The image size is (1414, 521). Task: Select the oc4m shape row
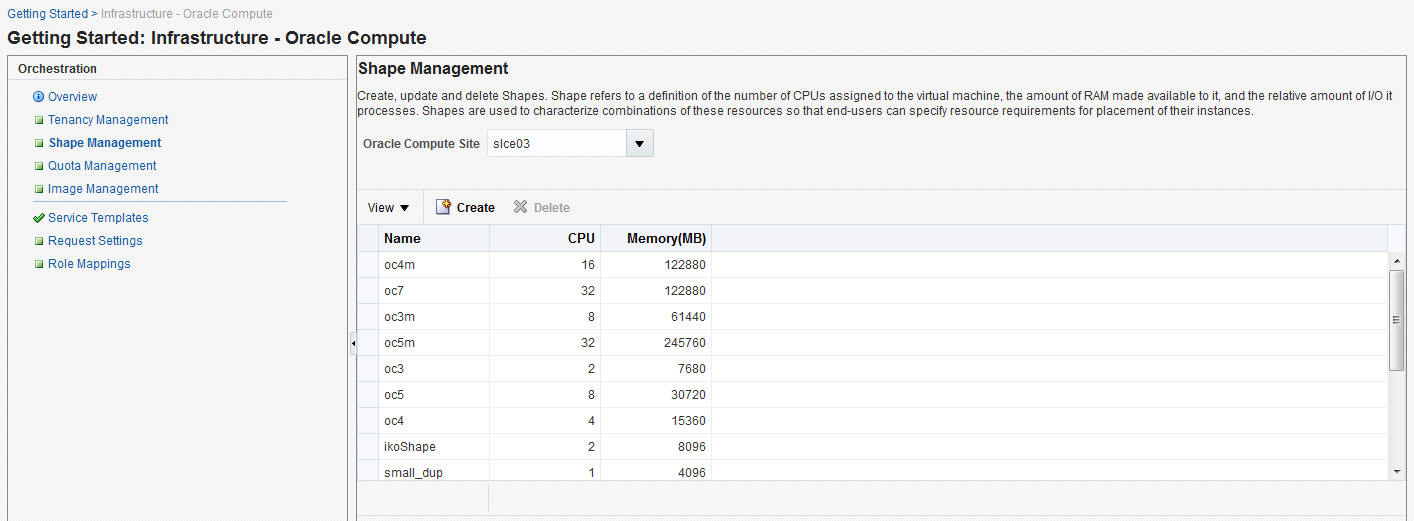[873, 265]
